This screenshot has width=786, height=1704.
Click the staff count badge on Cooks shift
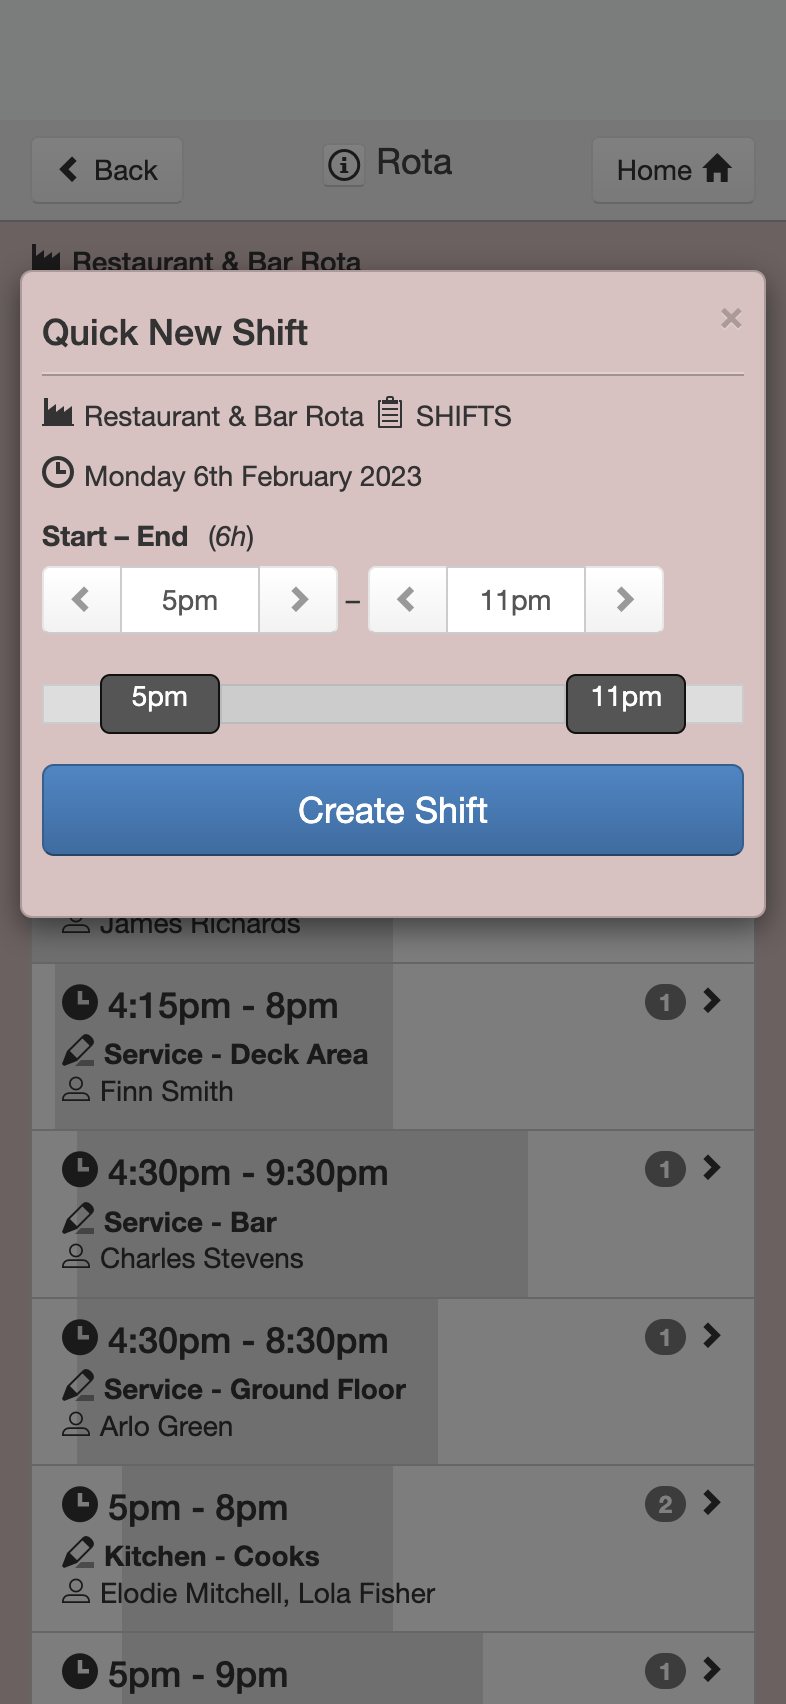click(x=665, y=1504)
